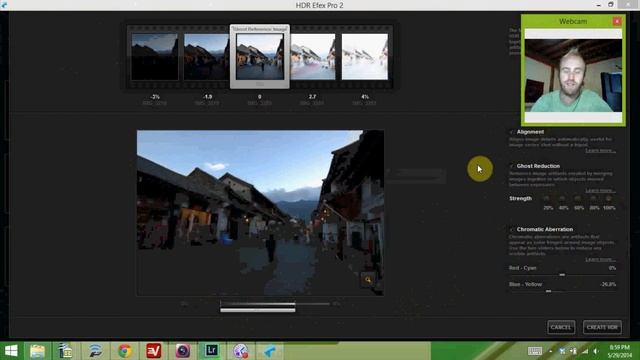Click the magnifier loupe icon on preview
640x360 pixels.
coord(368,280)
